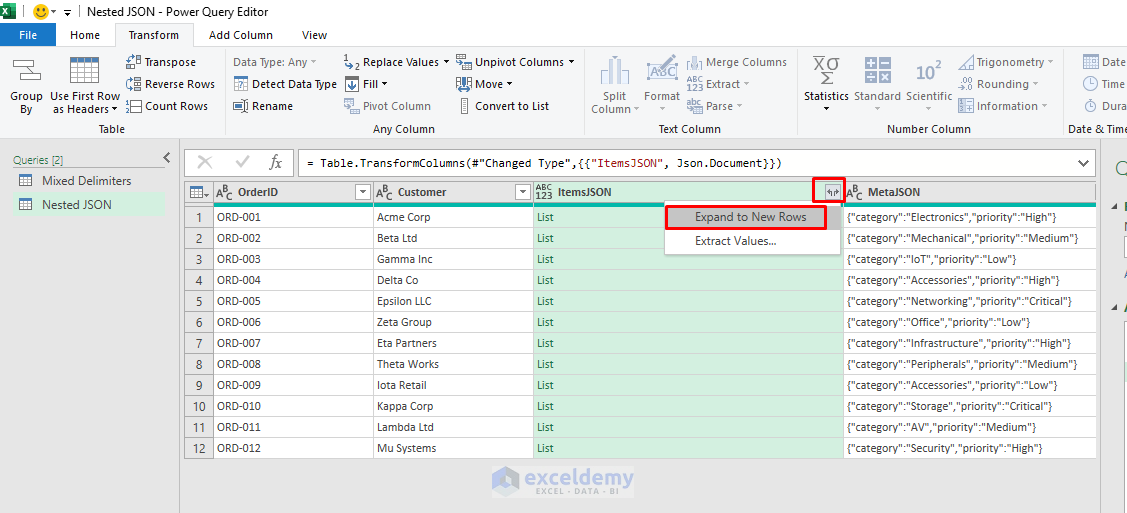Image resolution: width=1127 pixels, height=513 pixels.
Task: Switch to the Add Column tab
Action: [241, 34]
